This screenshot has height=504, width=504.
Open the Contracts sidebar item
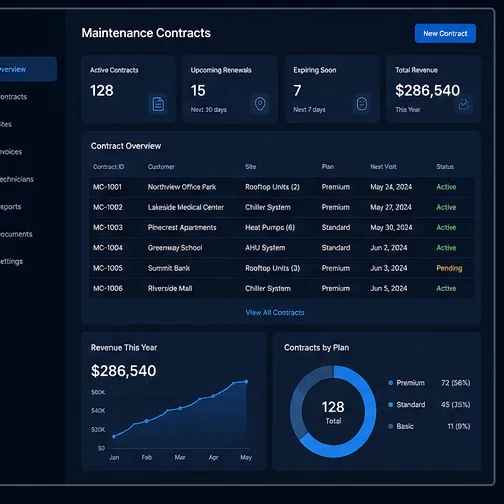[x=13, y=97]
